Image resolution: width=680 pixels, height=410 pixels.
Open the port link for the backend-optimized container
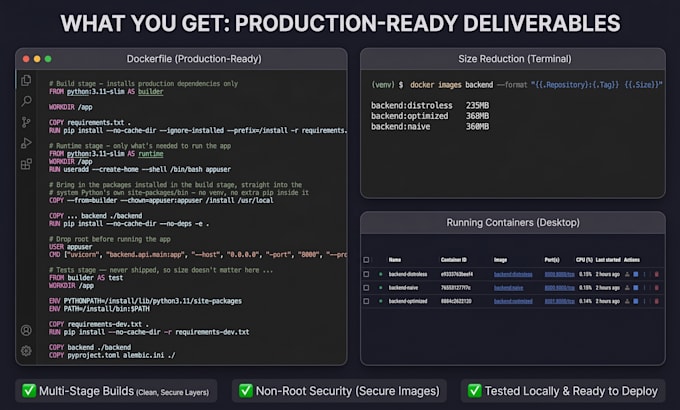coord(559,301)
